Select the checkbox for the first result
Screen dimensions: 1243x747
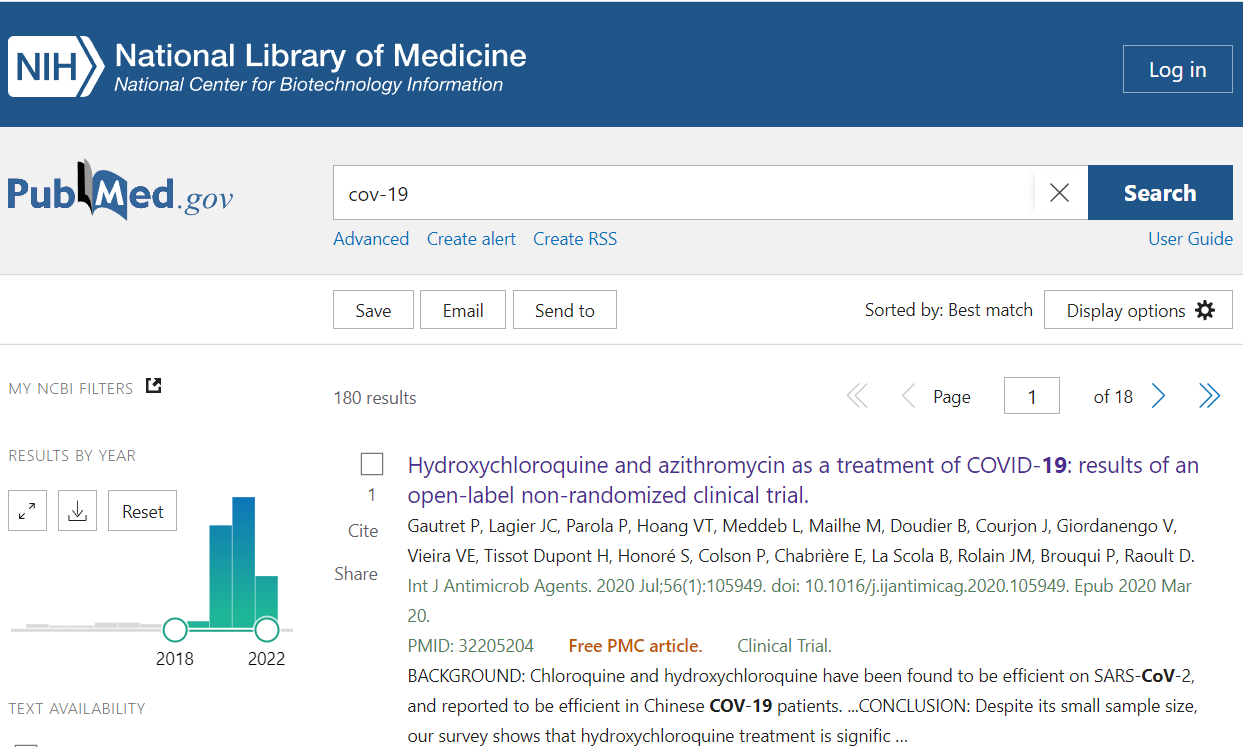tap(372, 464)
